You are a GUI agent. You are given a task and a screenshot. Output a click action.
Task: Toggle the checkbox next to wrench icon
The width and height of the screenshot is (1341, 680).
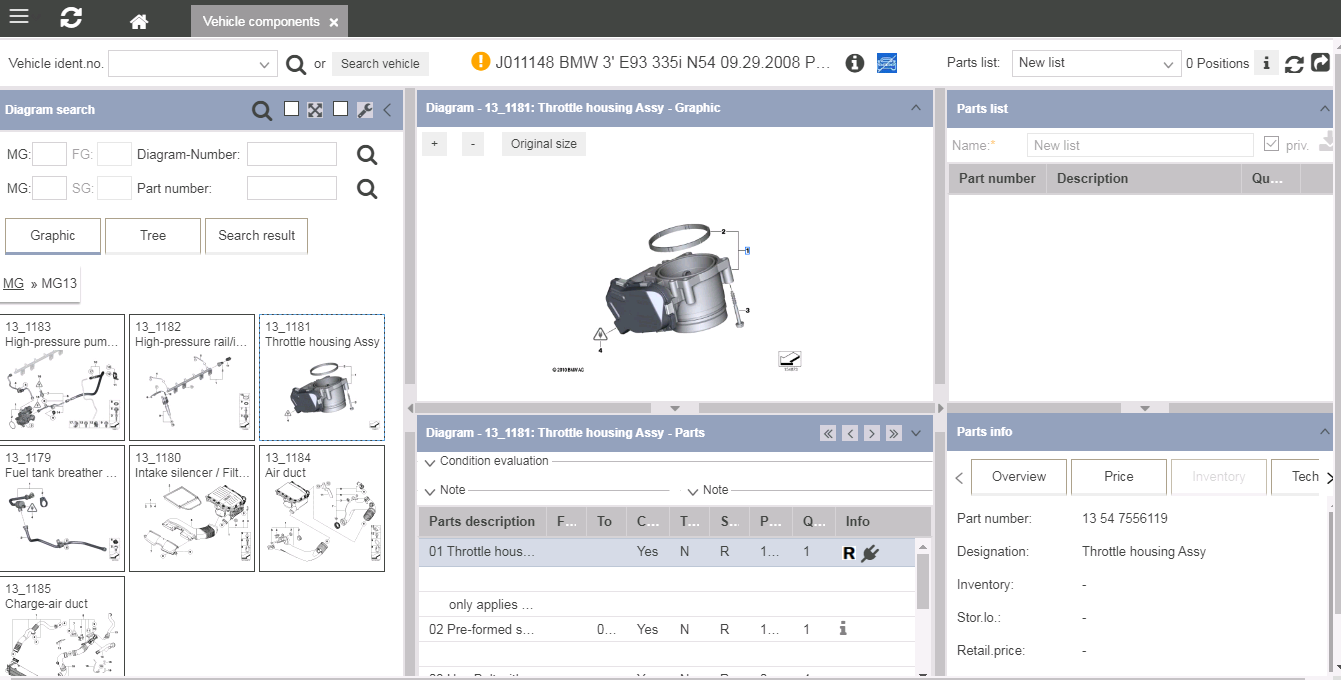click(x=340, y=109)
